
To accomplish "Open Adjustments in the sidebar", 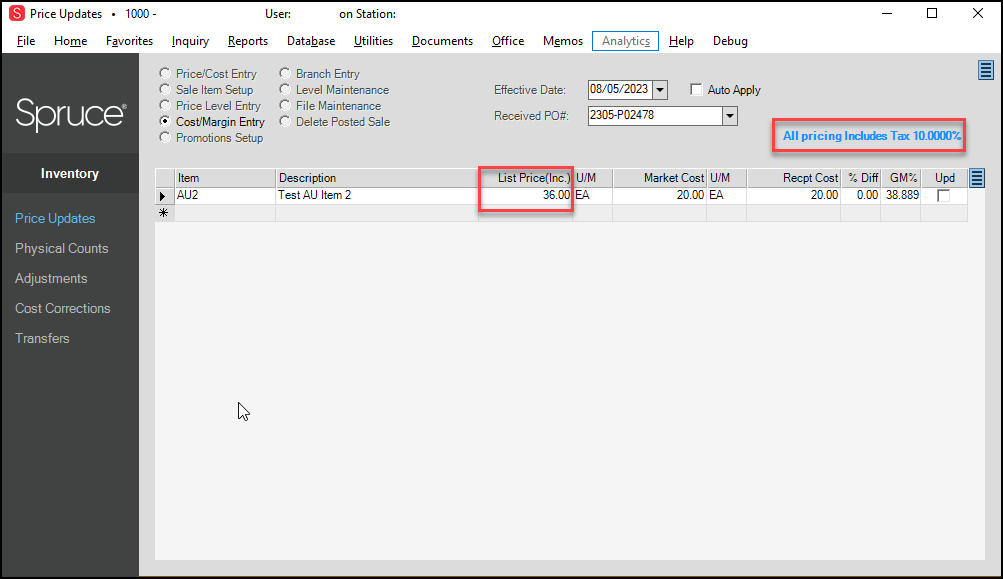I will [x=51, y=279].
